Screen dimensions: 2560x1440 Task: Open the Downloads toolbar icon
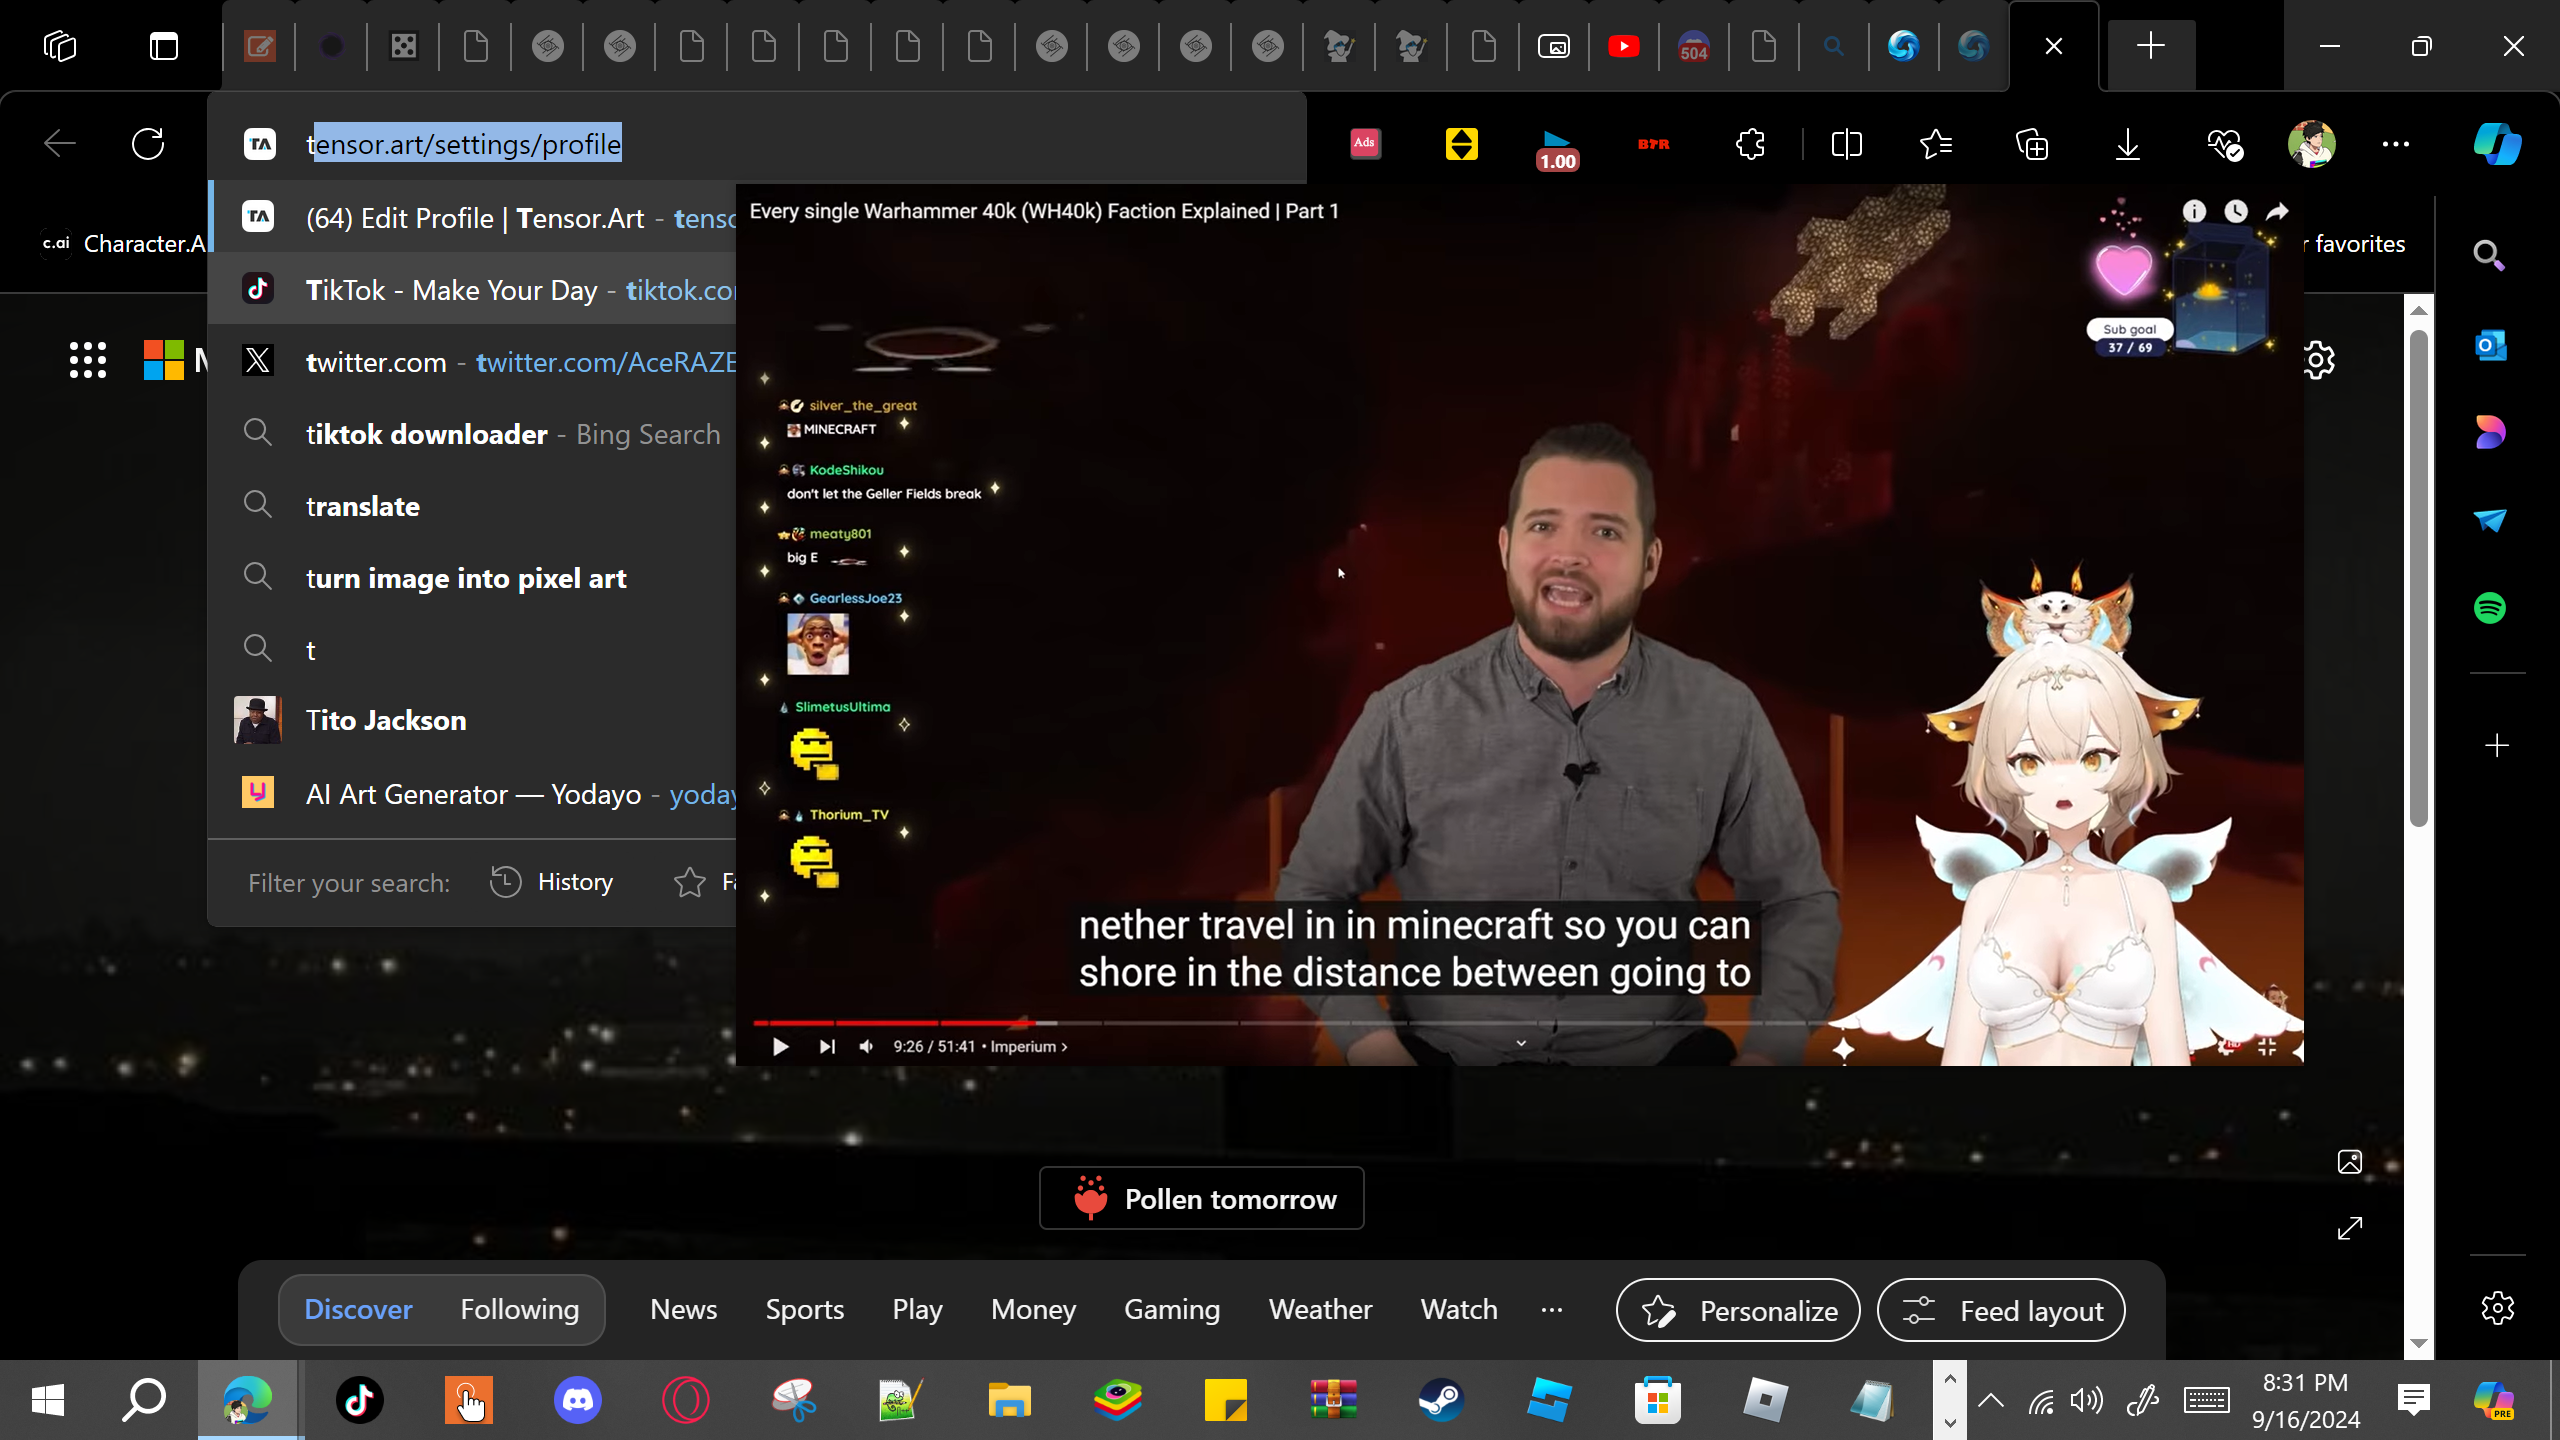2128,145
